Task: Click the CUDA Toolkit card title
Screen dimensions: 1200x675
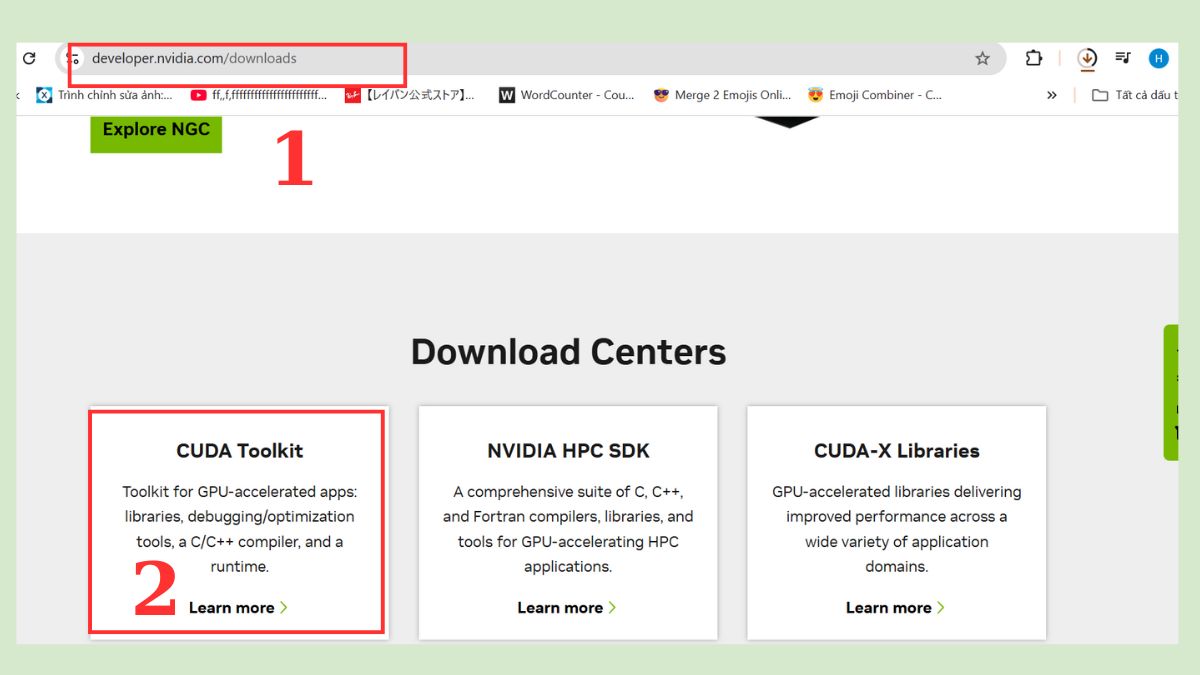Action: pos(239,451)
